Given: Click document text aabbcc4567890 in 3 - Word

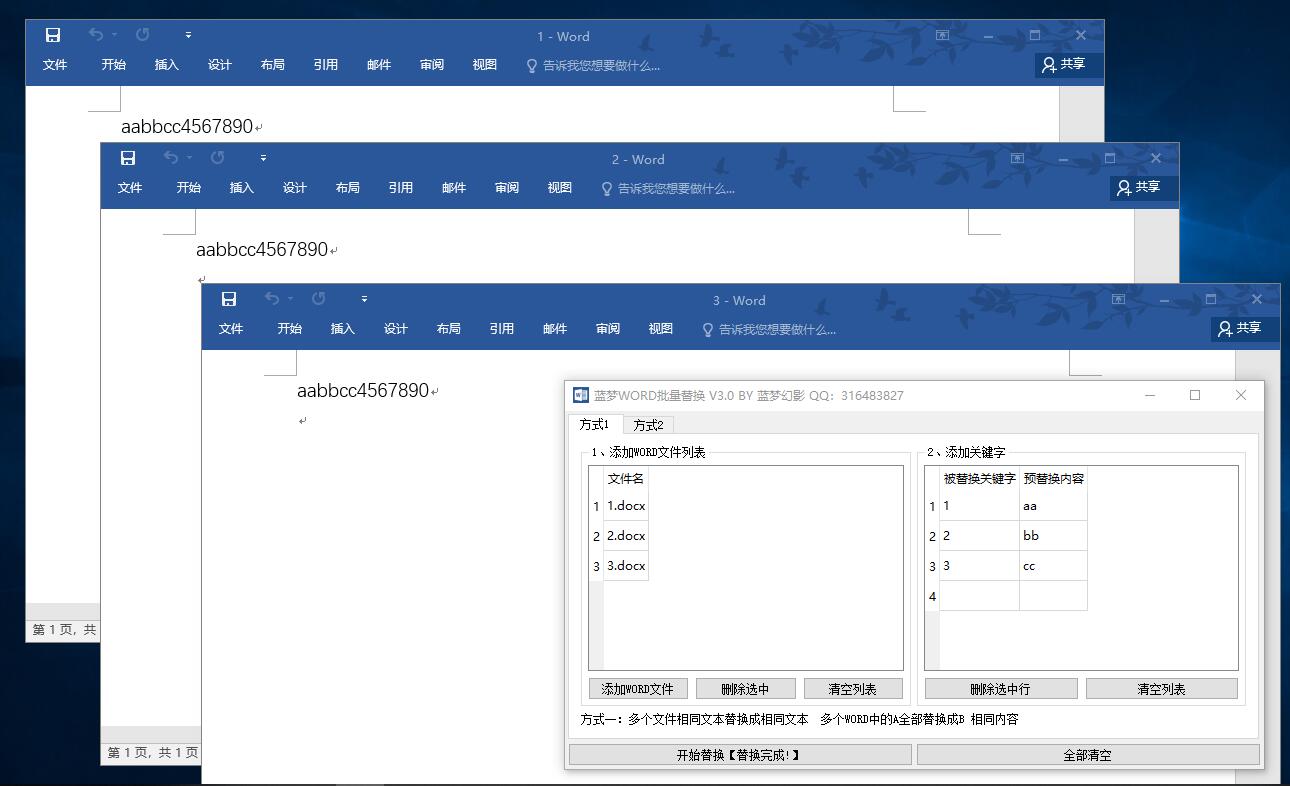Looking at the screenshot, I should pyautogui.click(x=363, y=391).
